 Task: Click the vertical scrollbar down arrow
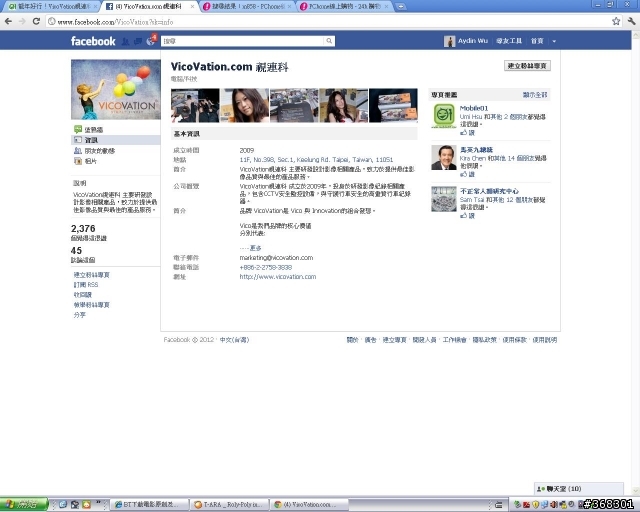pyautogui.click(x=636, y=491)
